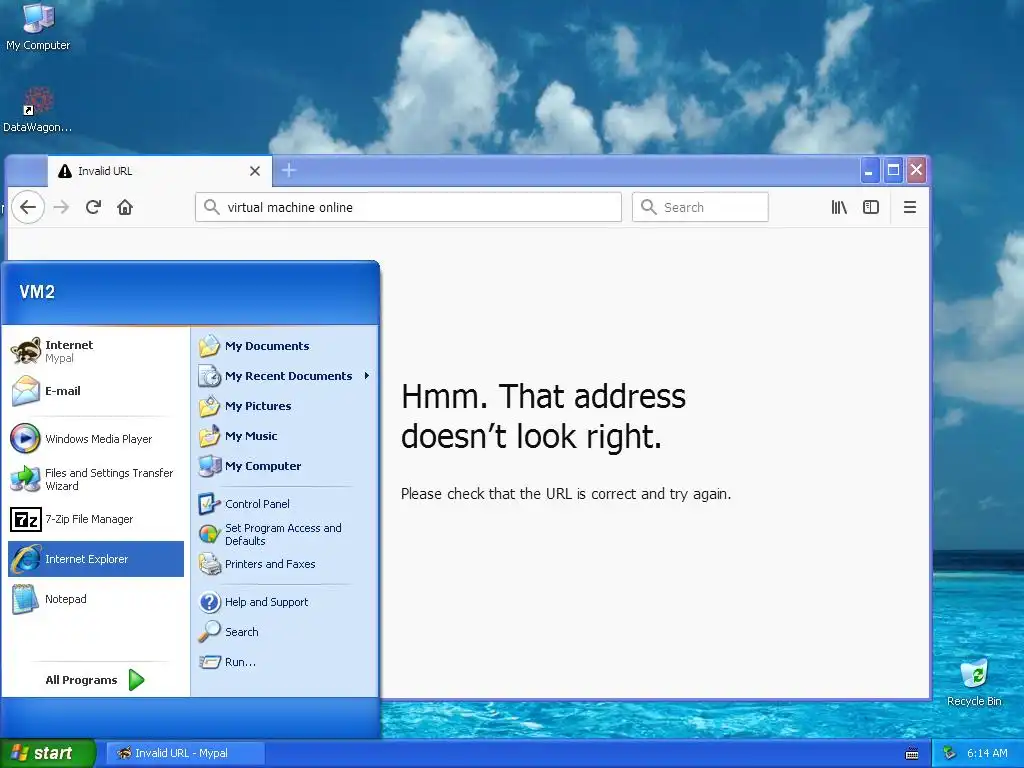Click the 'Hmm. That address doesn't look right.' heading
1024x768 pixels.
coord(543,417)
